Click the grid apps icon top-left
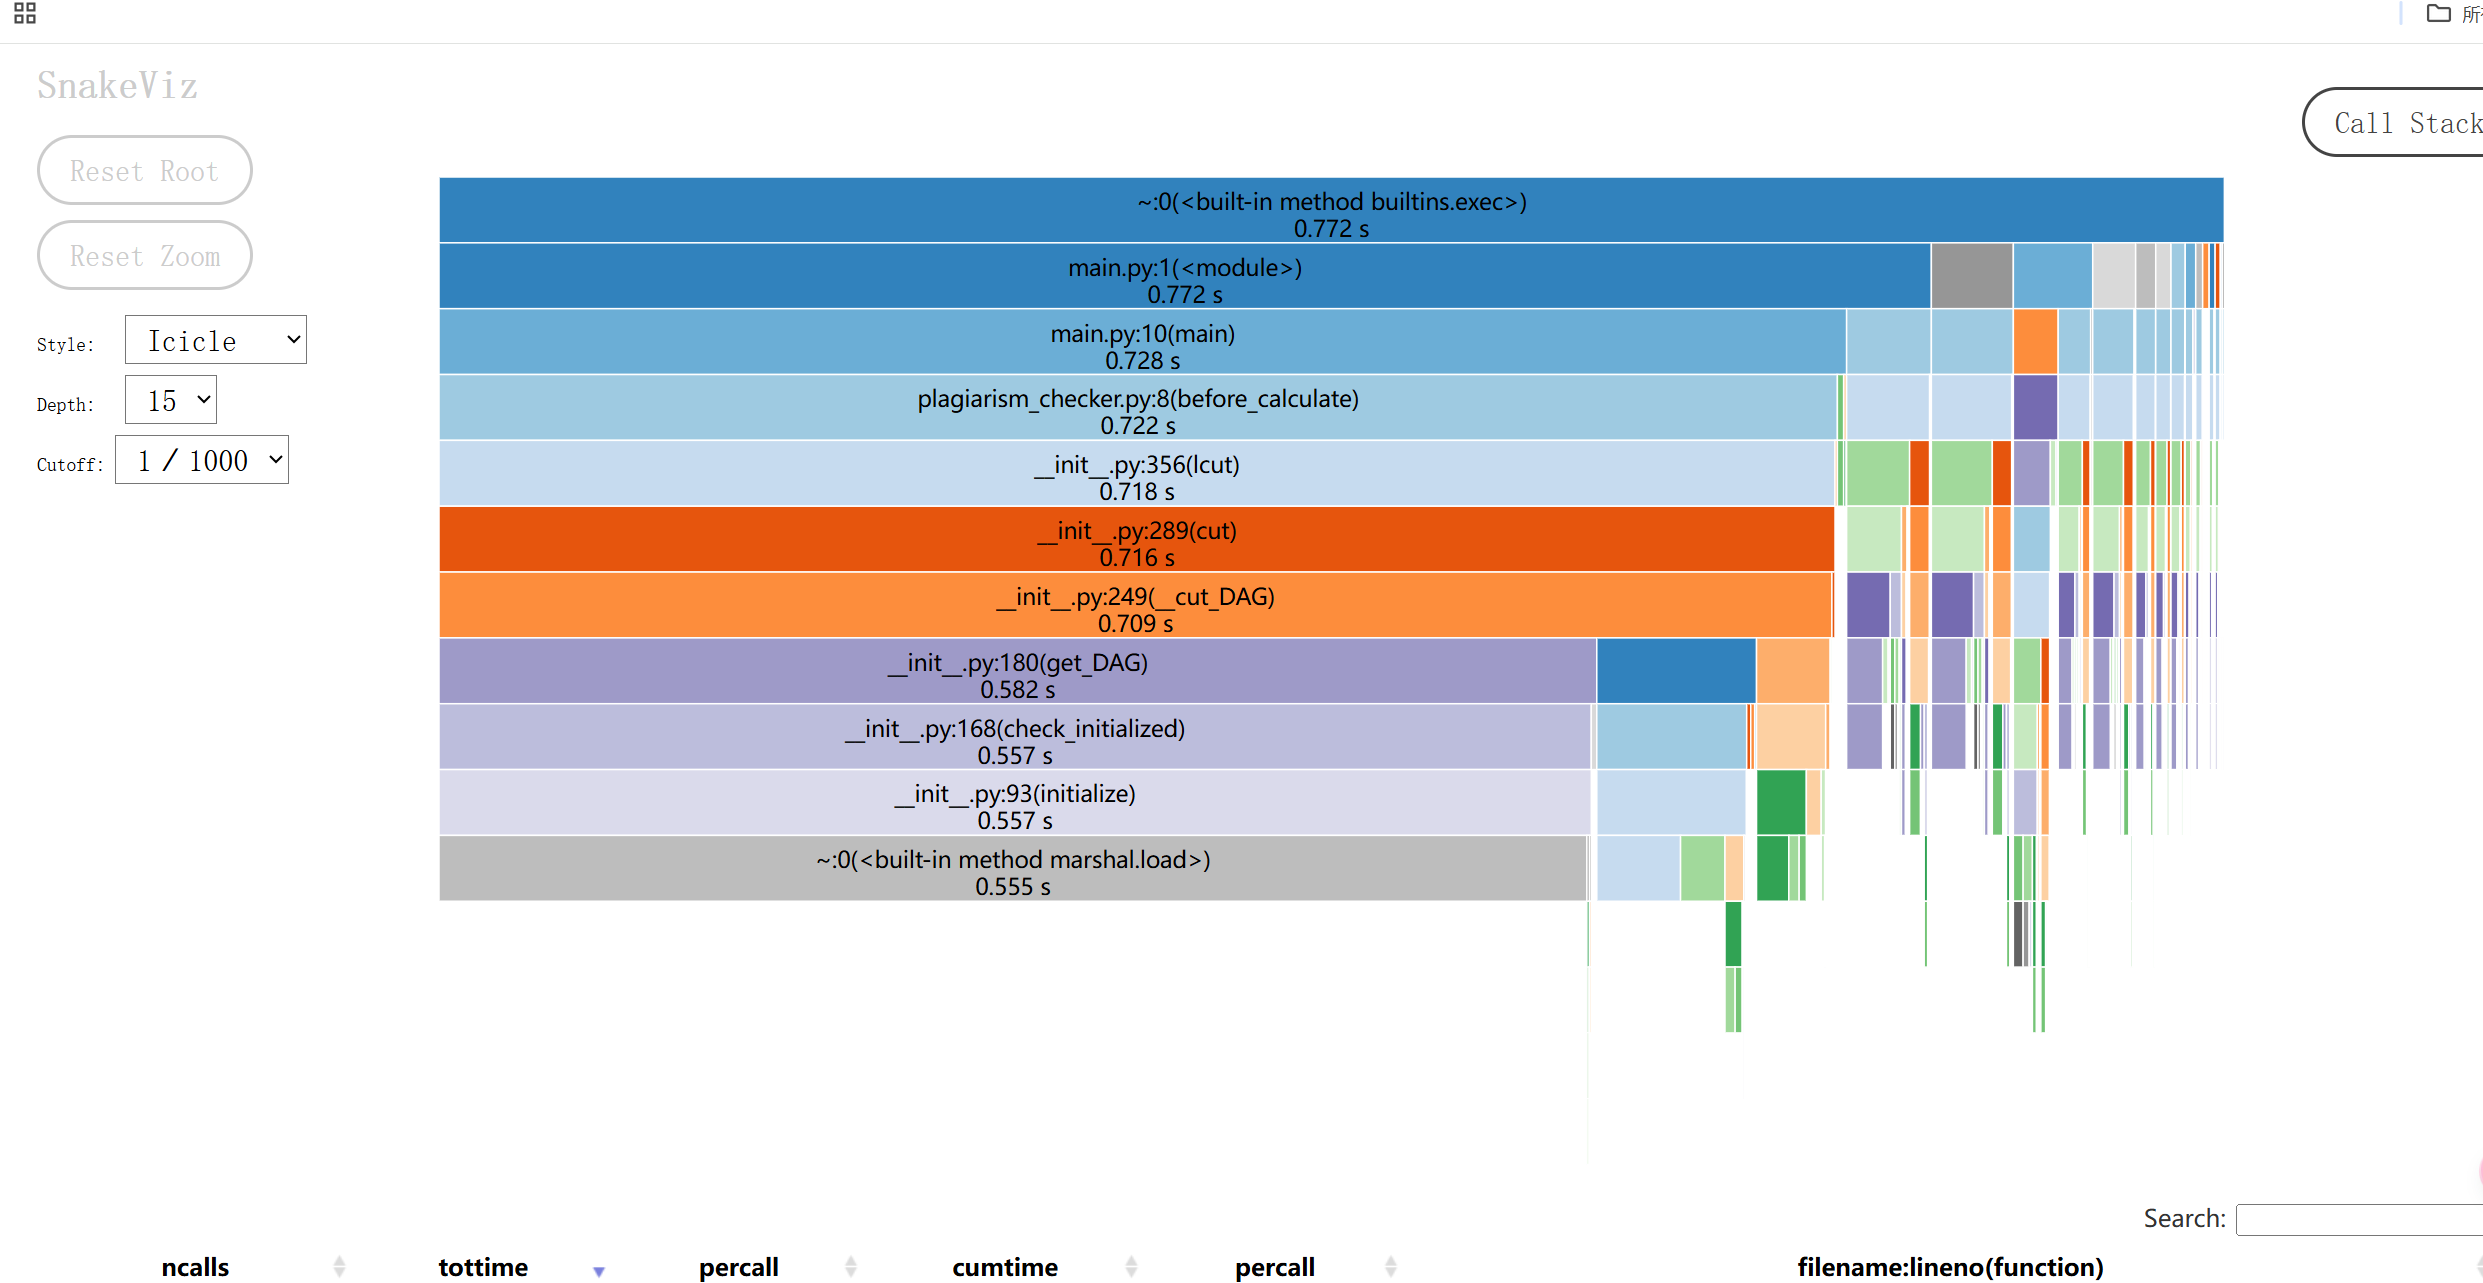 tap(25, 13)
